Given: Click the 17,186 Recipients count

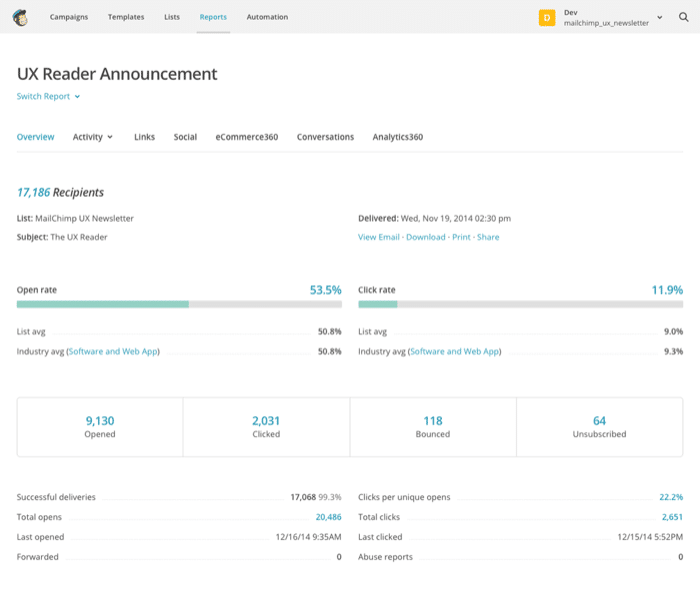Looking at the screenshot, I should coord(33,192).
